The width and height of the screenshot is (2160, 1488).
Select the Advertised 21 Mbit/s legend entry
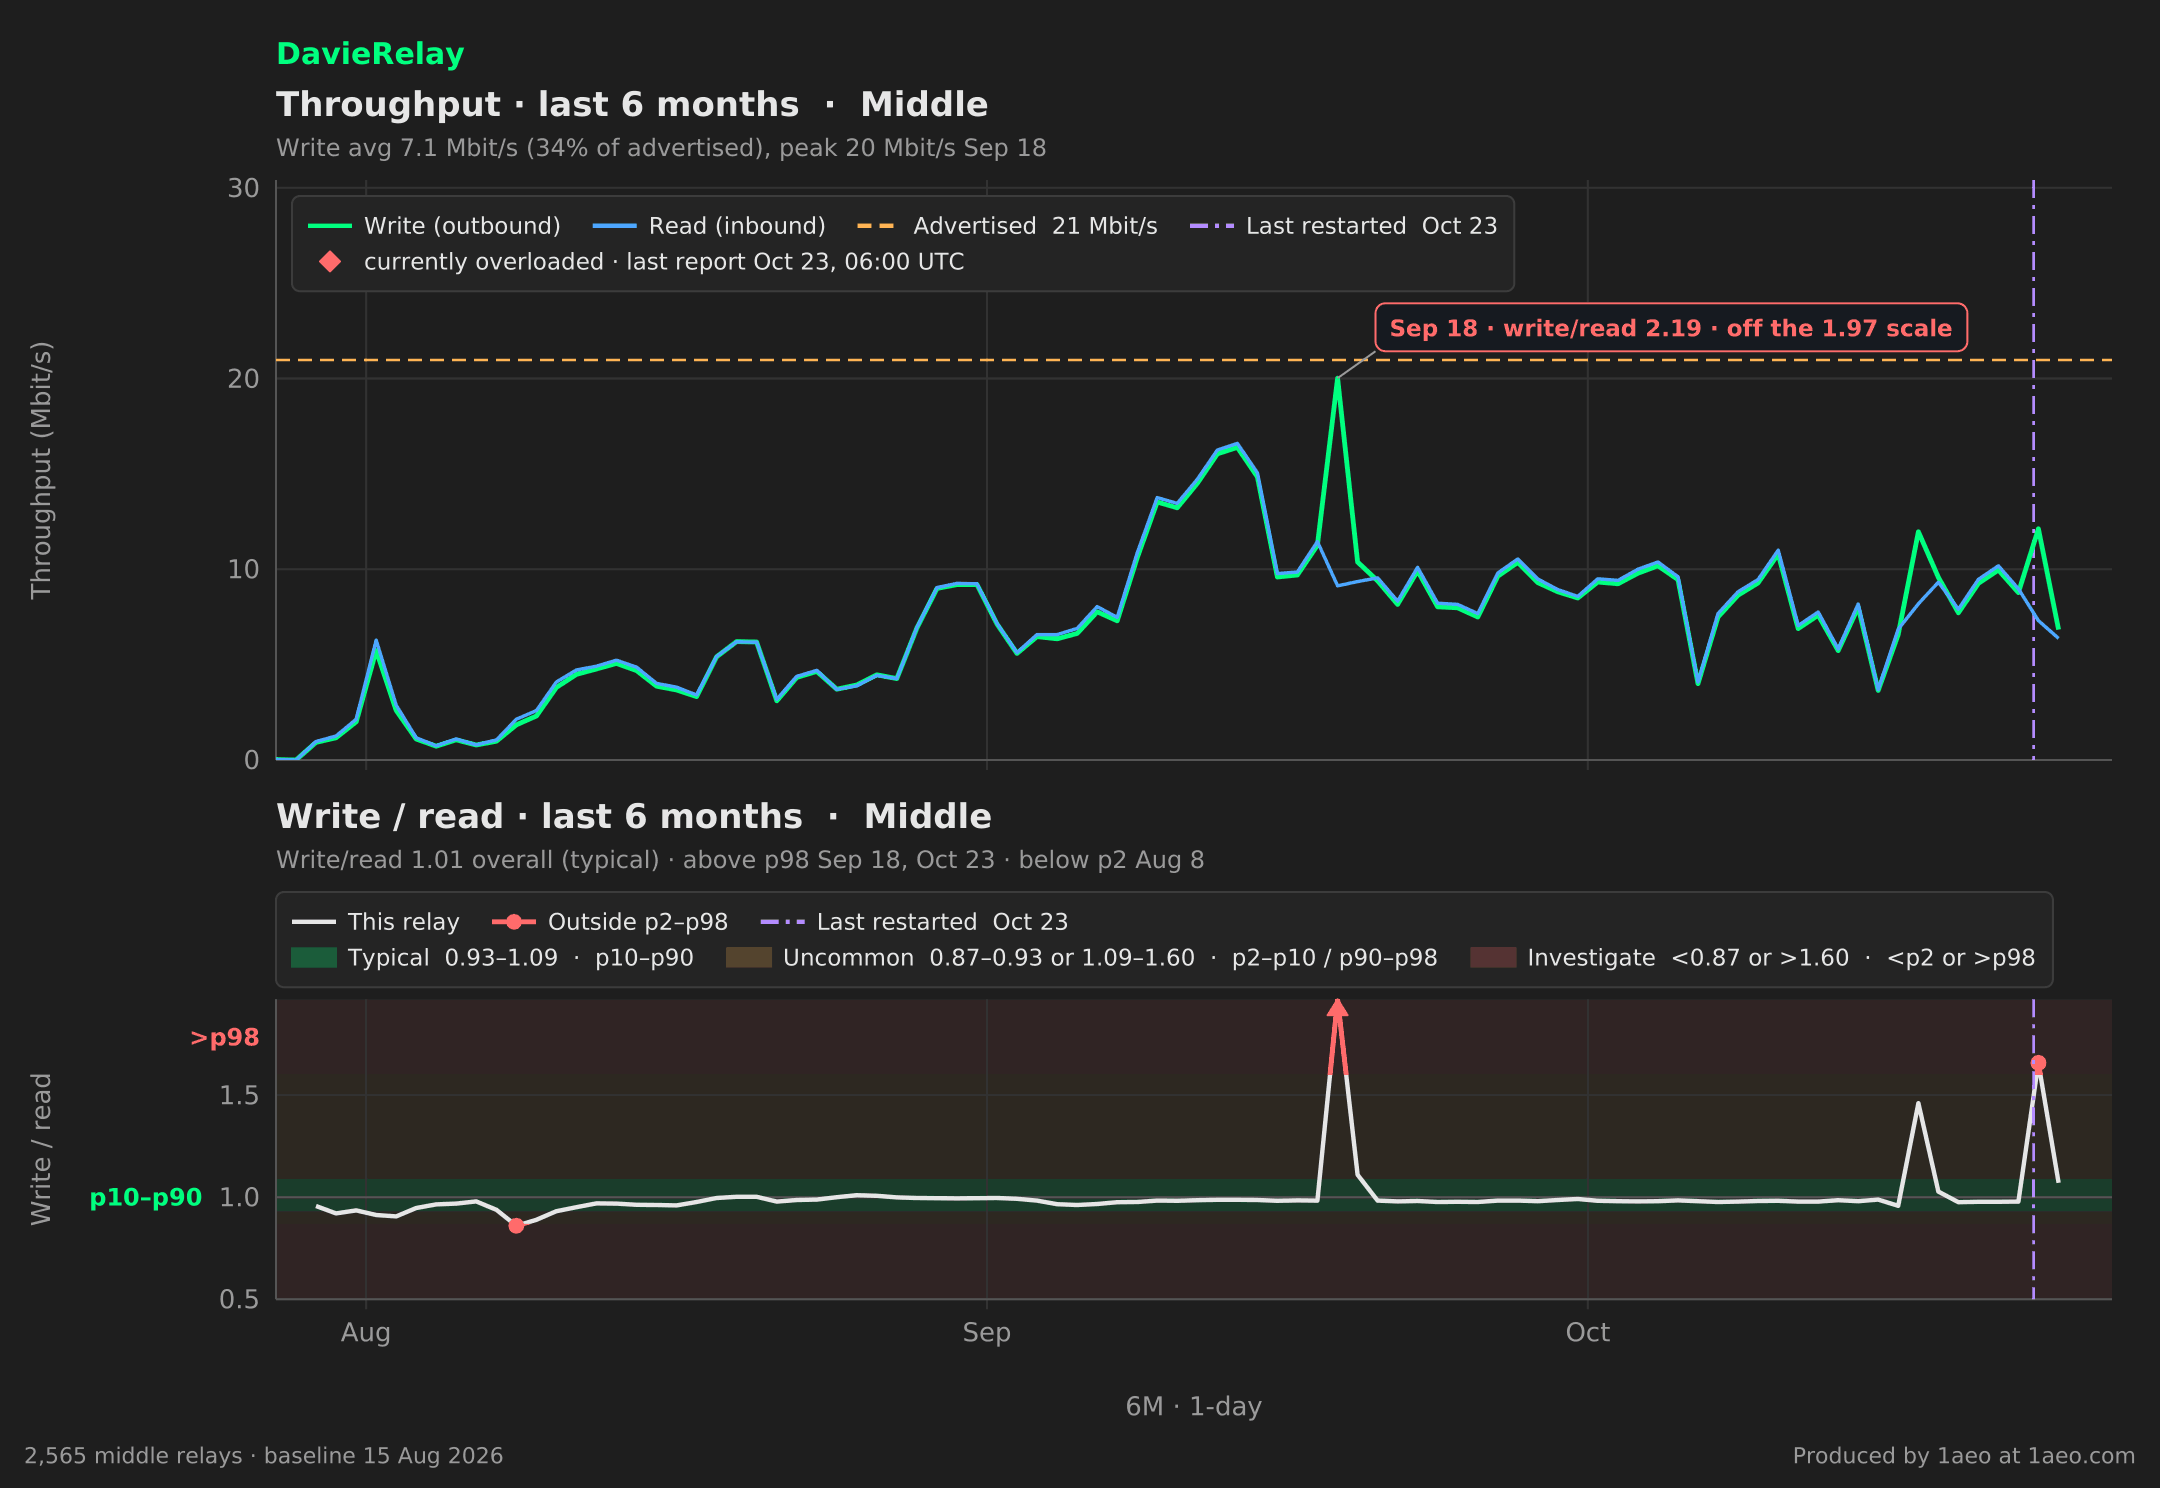pos(1007,226)
